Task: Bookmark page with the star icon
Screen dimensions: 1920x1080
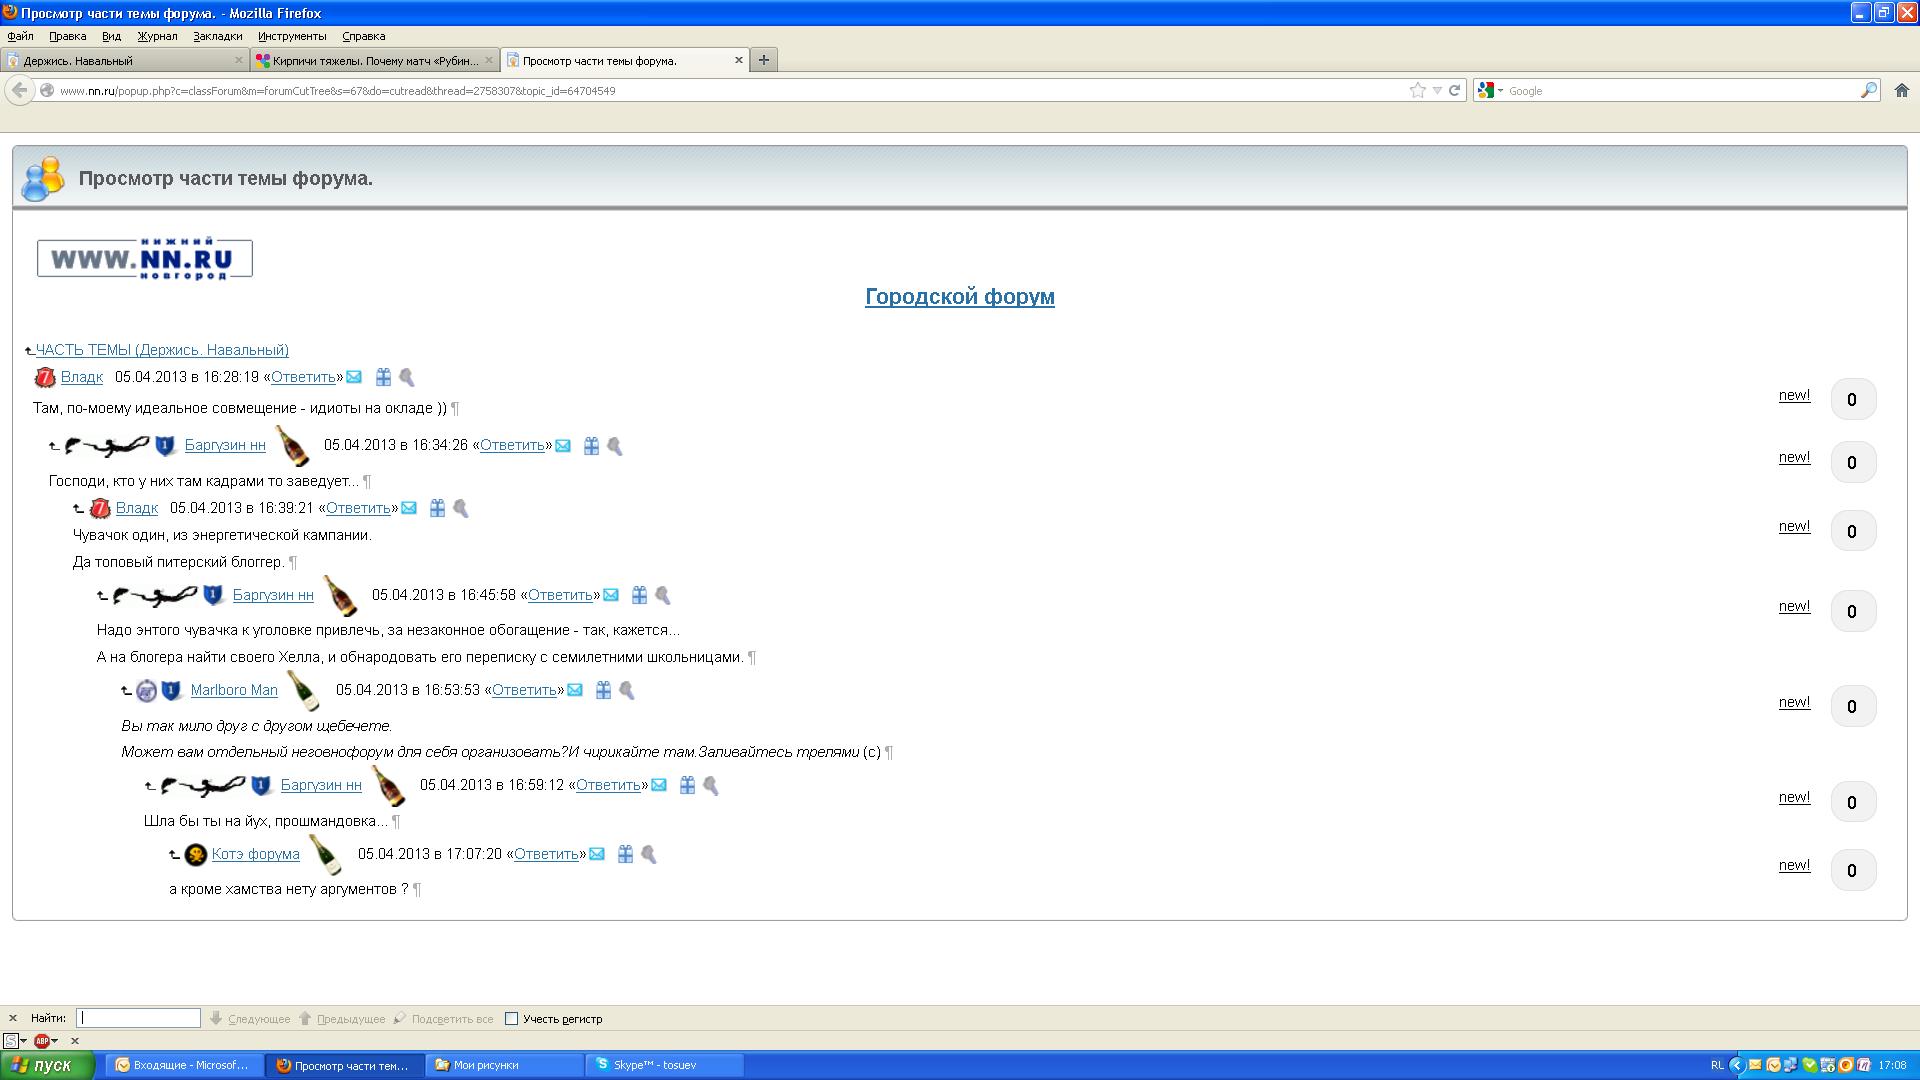Action: [x=1417, y=90]
